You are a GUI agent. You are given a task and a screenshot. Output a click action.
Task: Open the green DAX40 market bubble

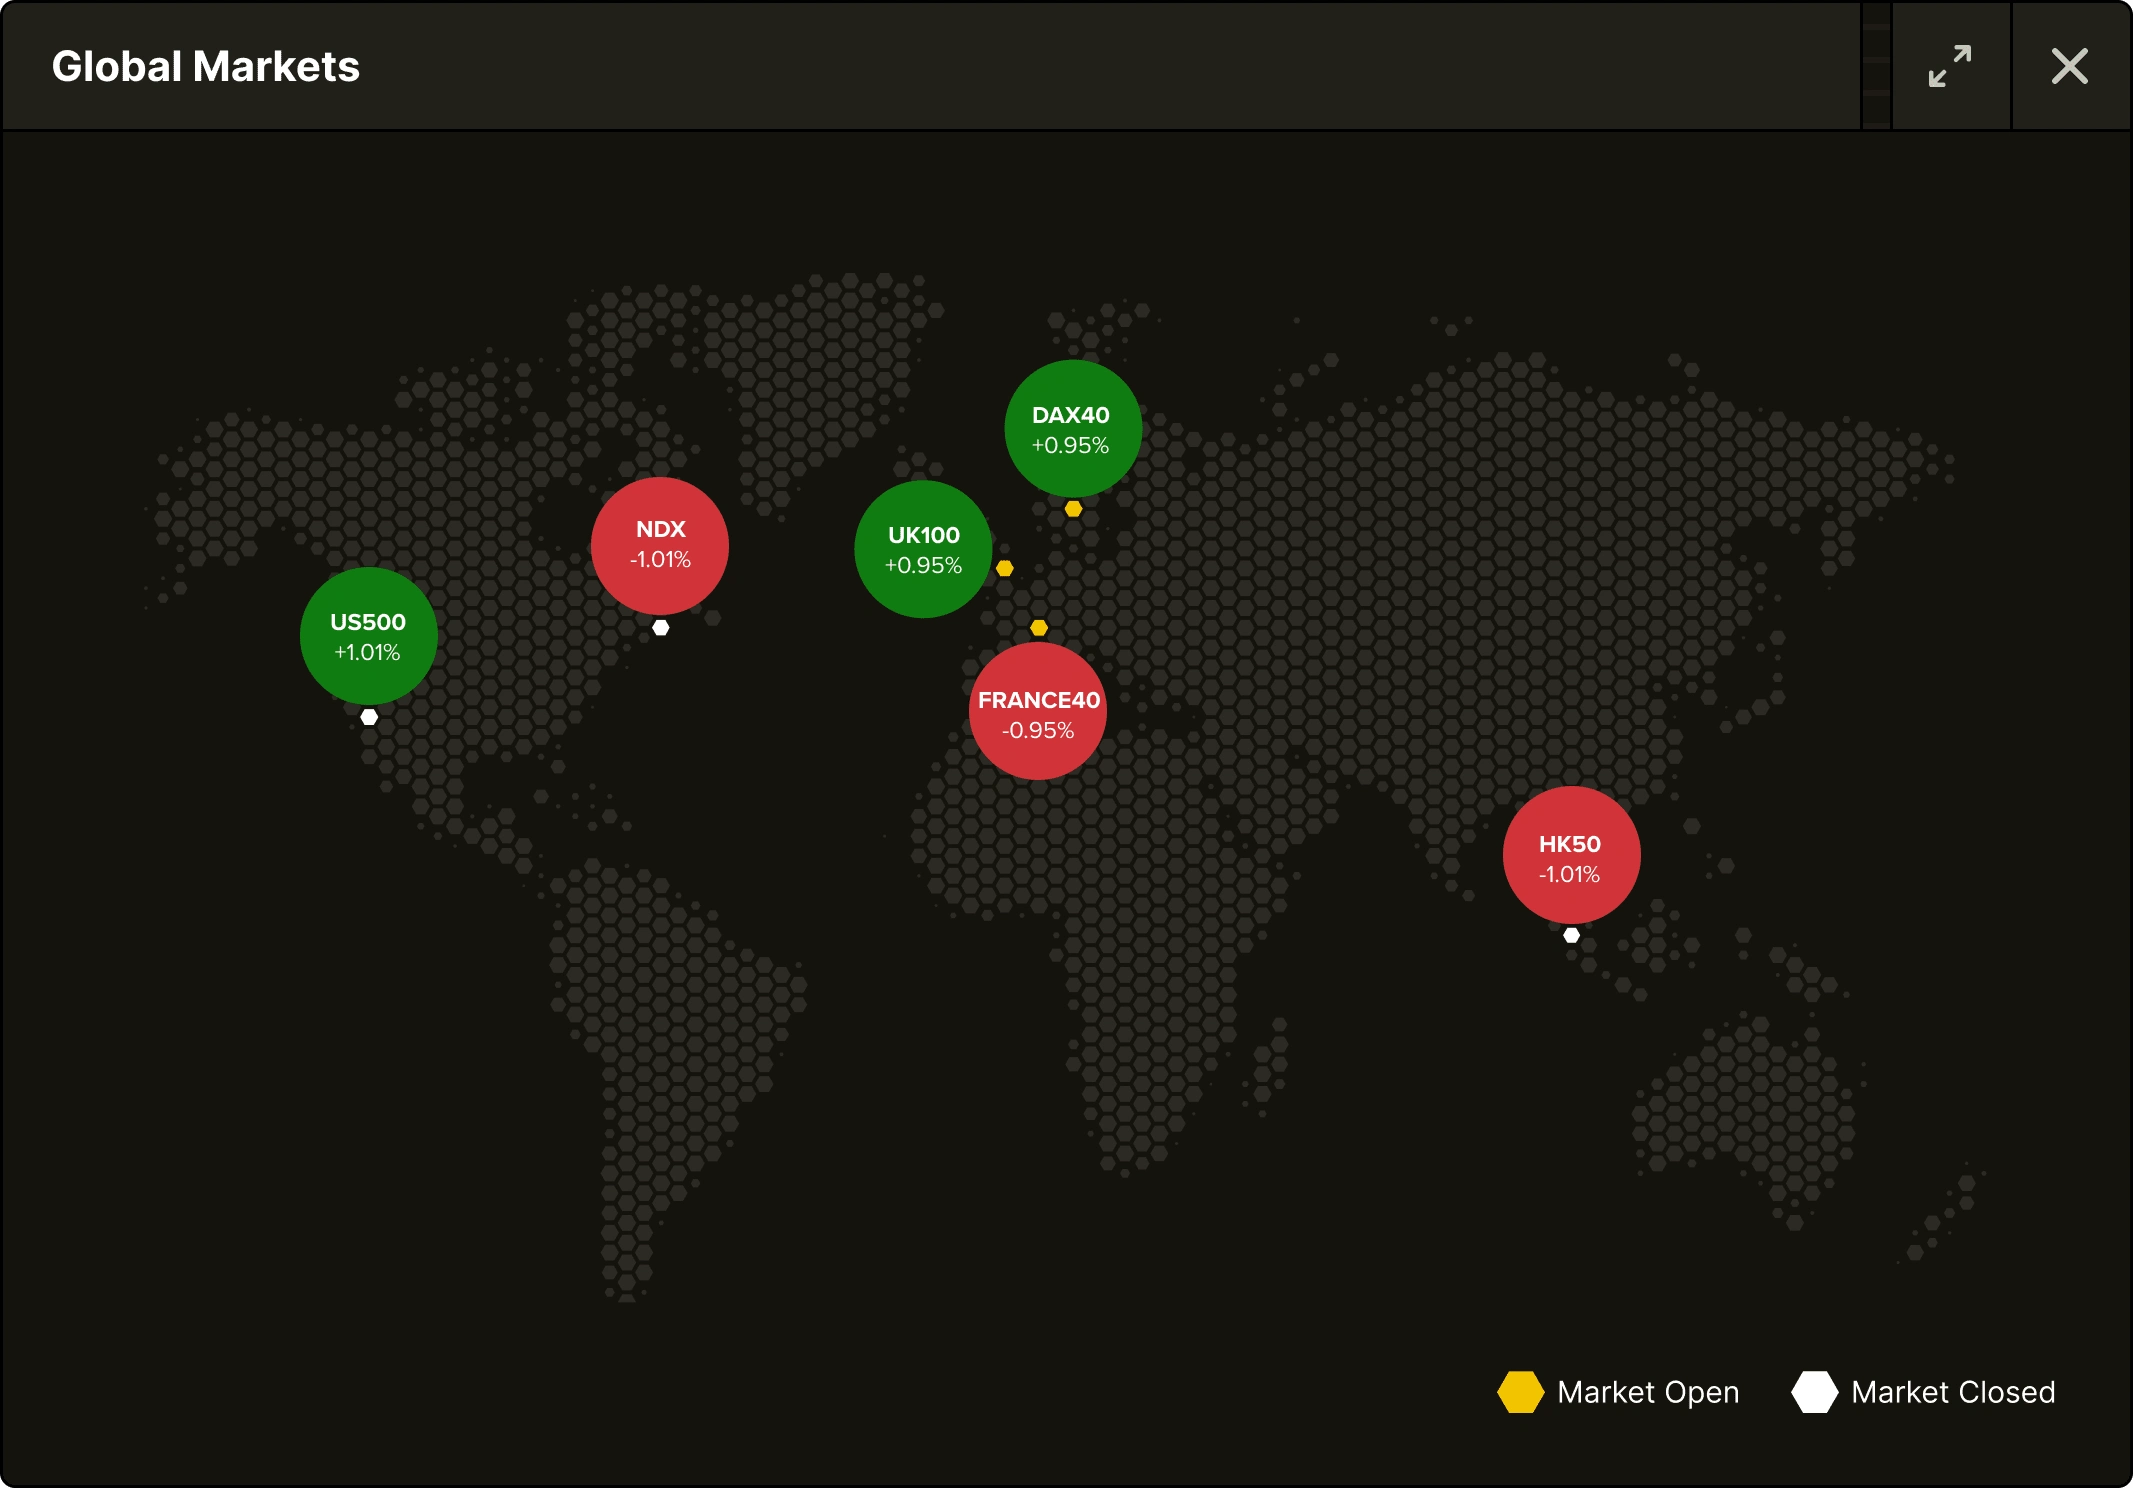click(1072, 429)
